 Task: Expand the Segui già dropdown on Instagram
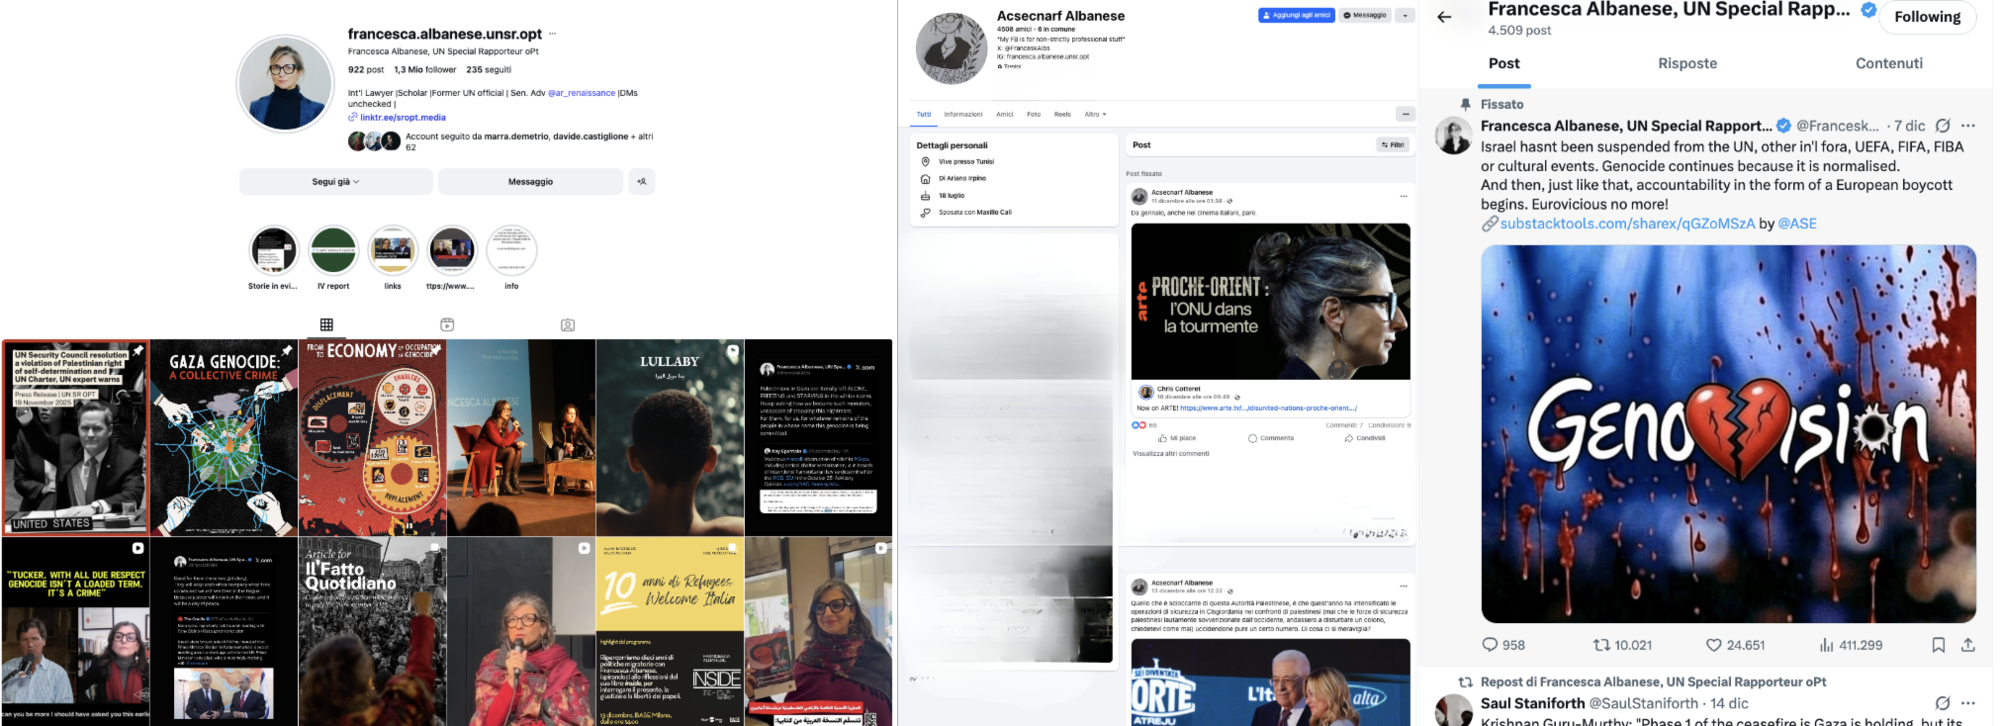pos(335,182)
